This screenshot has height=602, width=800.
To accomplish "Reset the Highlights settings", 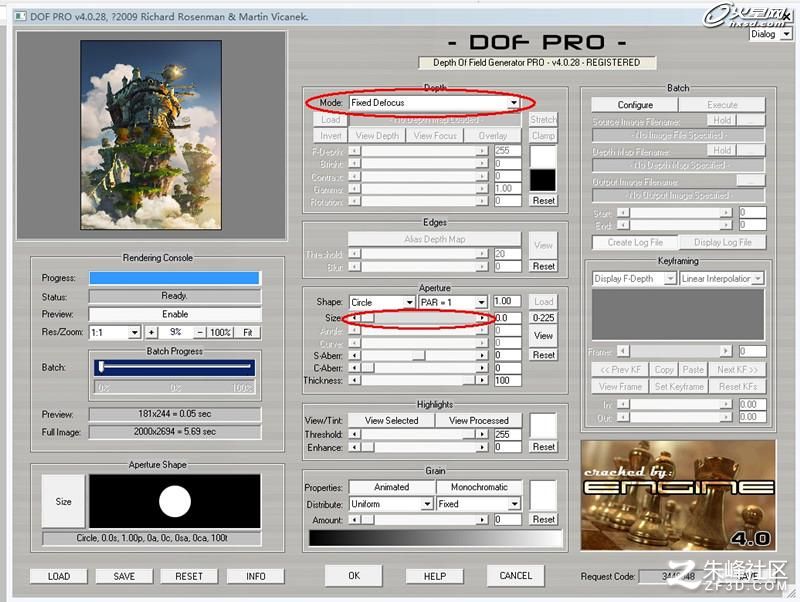I will coord(543,446).
